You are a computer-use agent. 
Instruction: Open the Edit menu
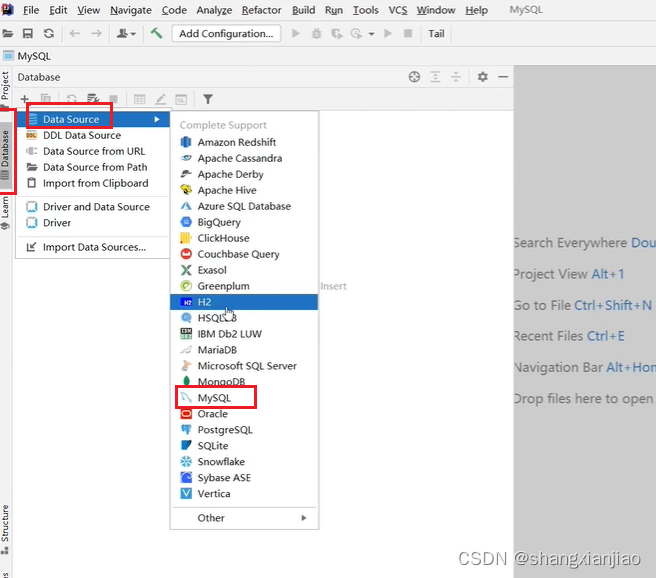click(58, 10)
